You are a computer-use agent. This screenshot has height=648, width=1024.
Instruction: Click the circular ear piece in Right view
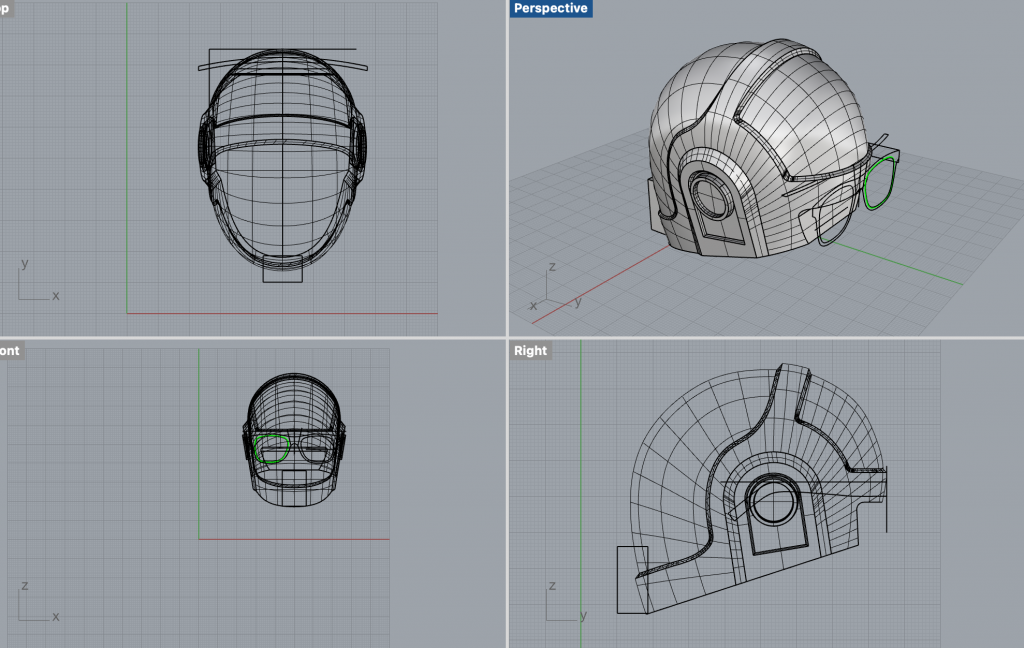point(772,502)
